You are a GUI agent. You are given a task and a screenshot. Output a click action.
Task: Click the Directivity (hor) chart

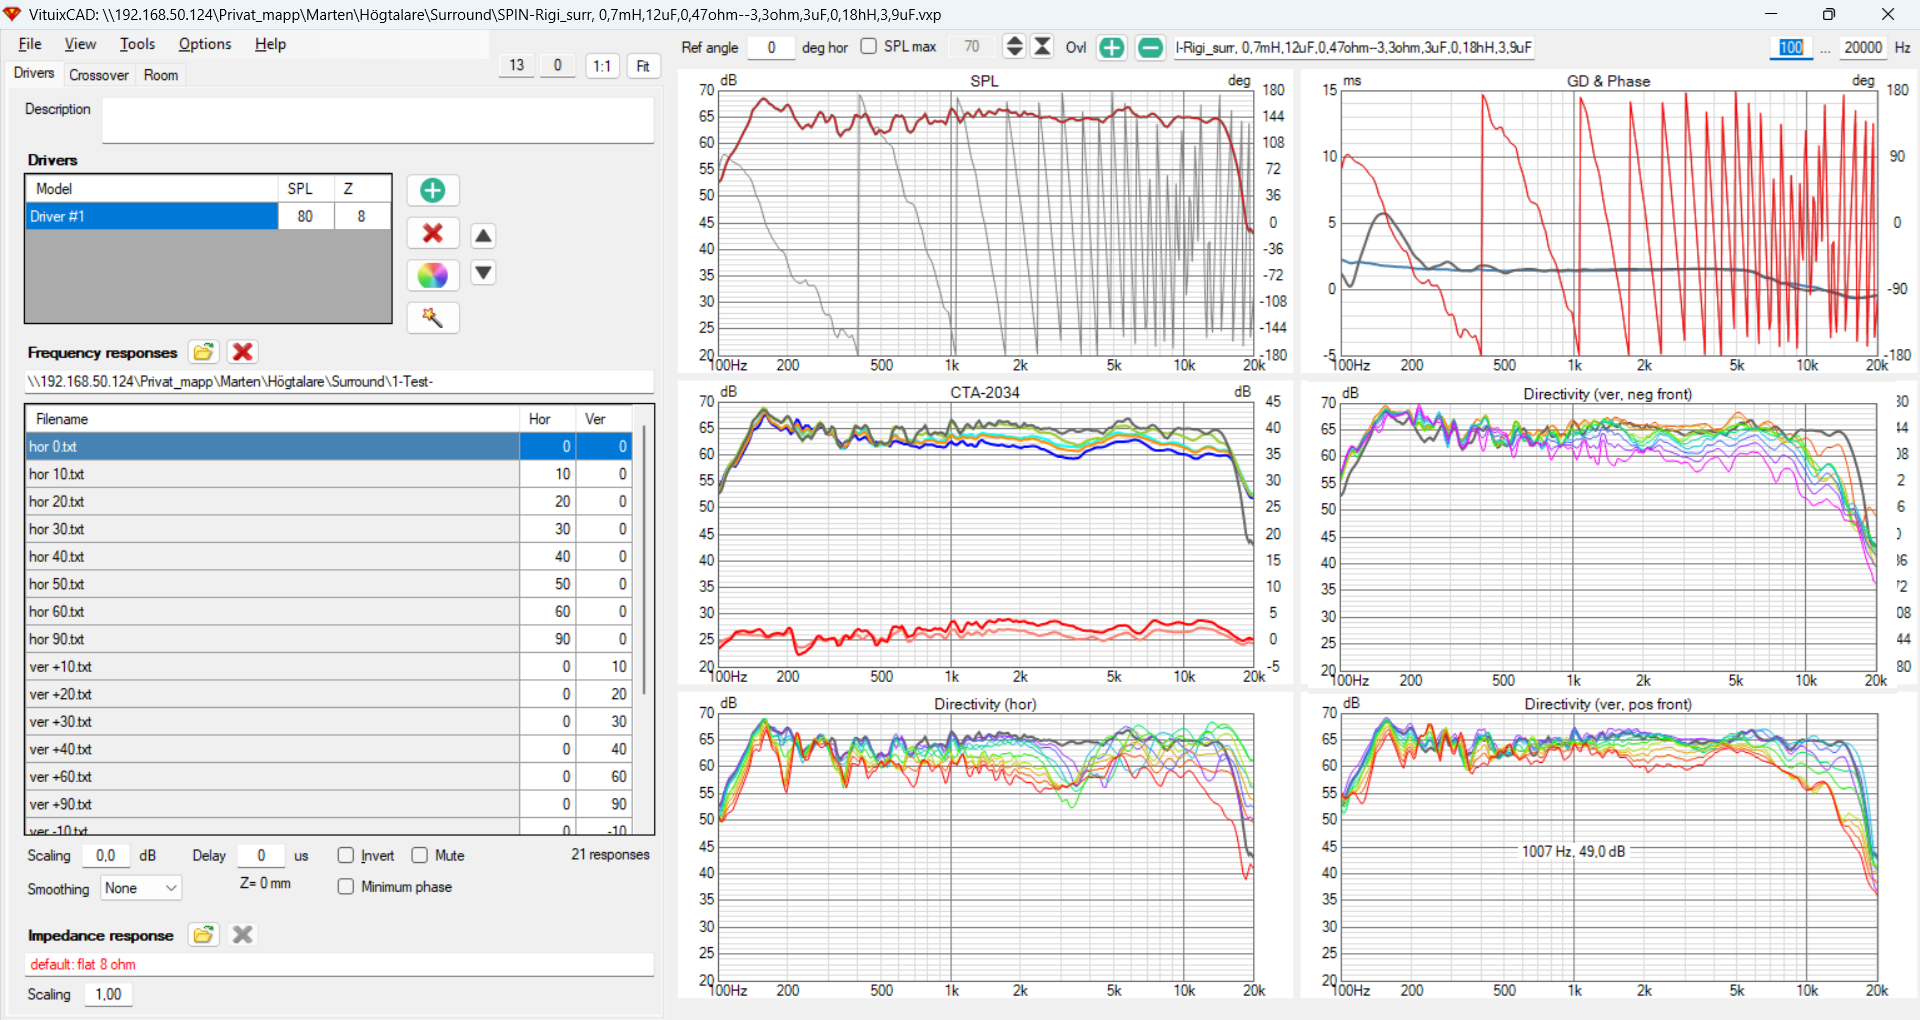pos(985,846)
